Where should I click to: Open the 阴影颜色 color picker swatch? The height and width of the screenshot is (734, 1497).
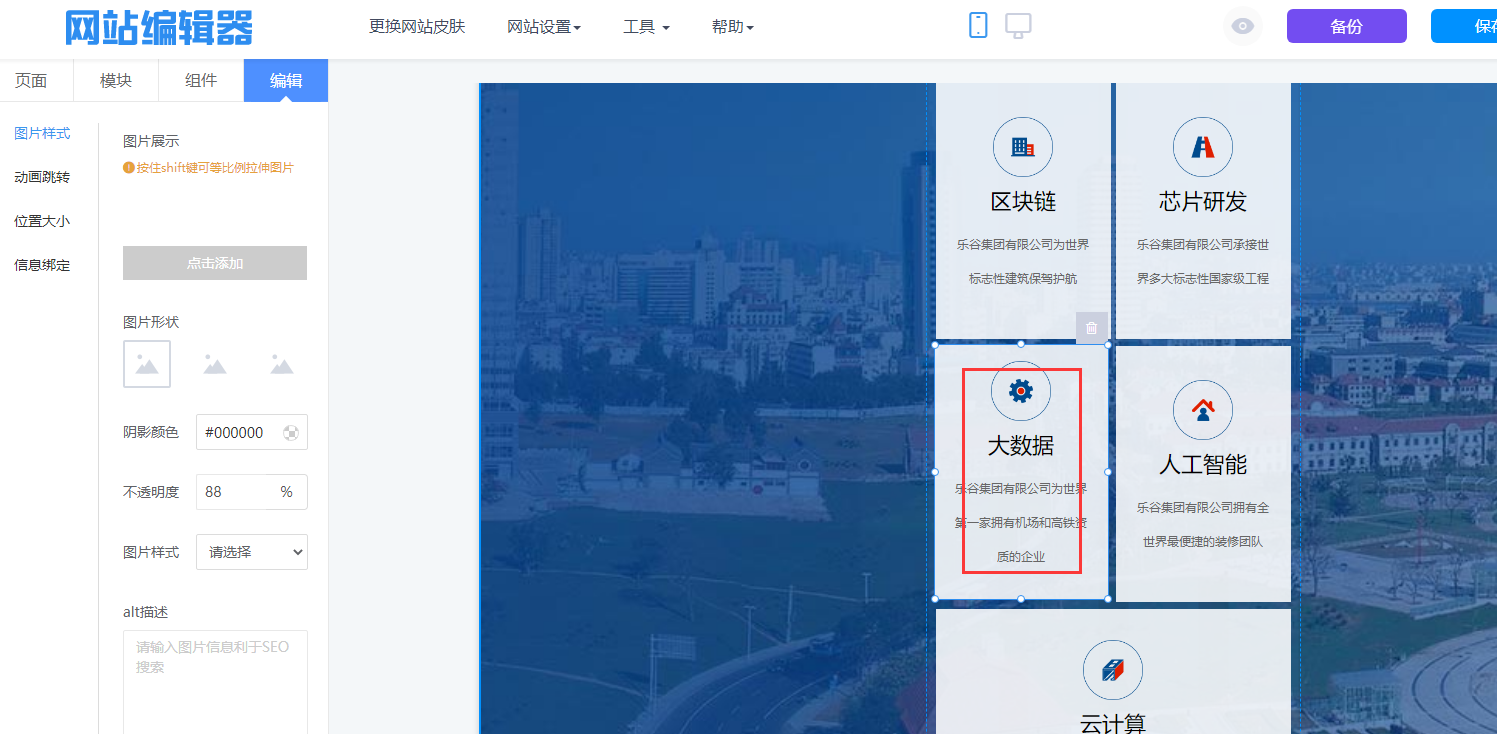pyautogui.click(x=291, y=433)
